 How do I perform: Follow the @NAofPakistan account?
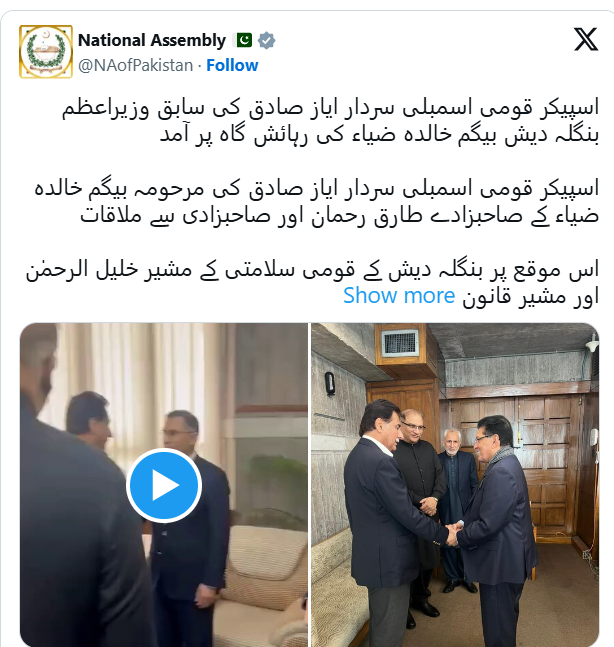pos(232,65)
